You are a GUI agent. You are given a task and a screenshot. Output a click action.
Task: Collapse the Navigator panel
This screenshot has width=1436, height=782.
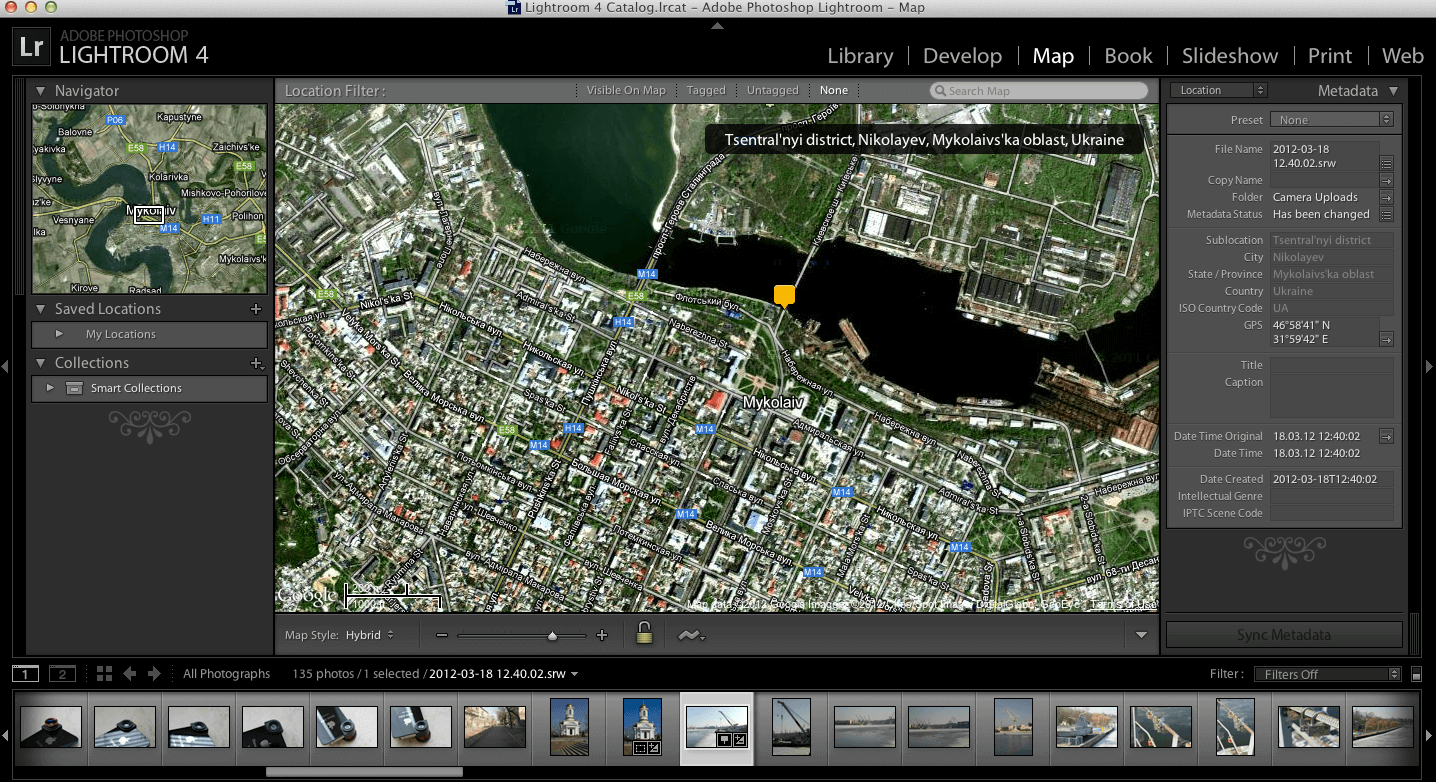[x=40, y=91]
